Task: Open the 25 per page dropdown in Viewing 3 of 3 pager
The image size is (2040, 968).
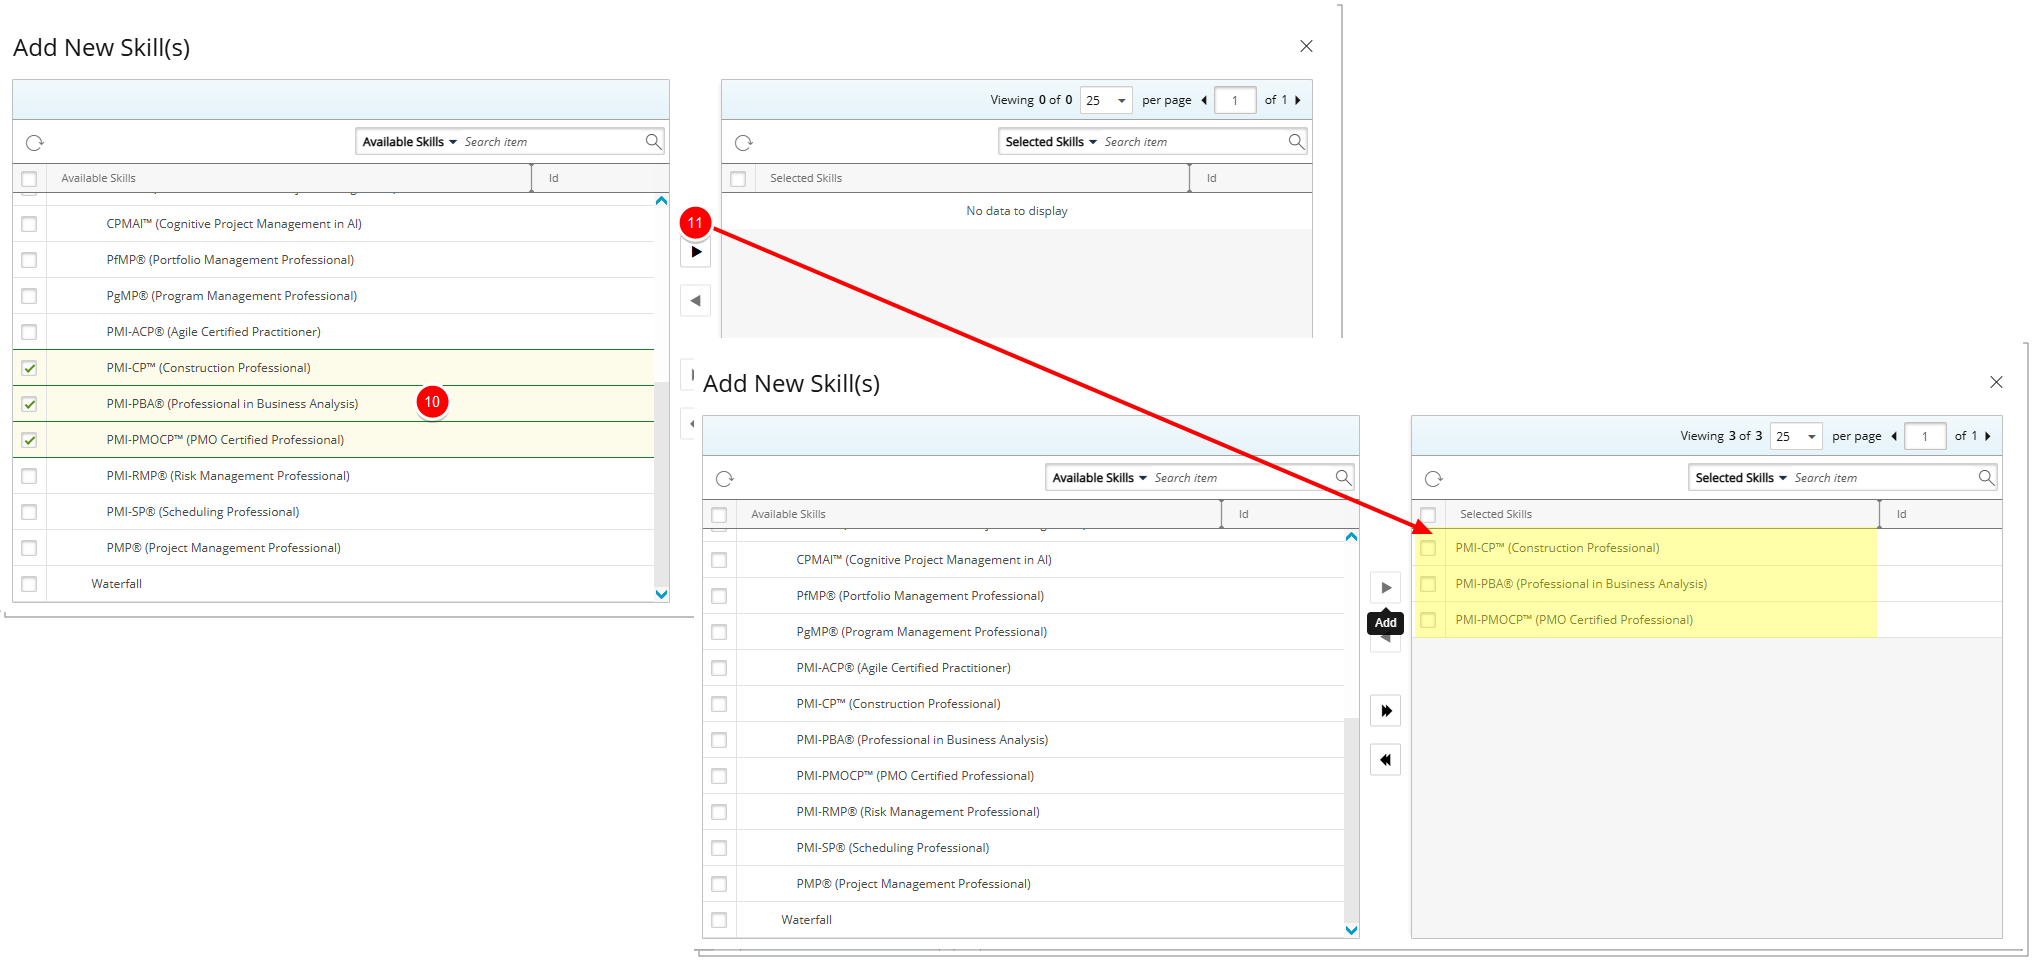Action: point(1796,436)
